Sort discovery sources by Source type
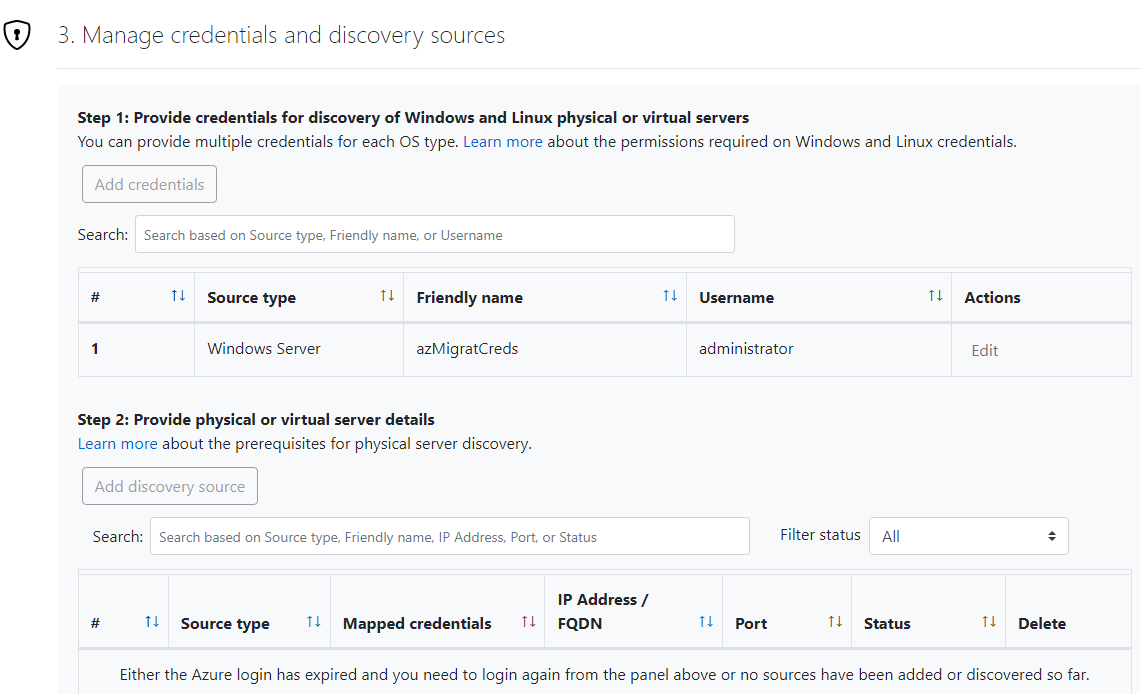 click(x=311, y=621)
